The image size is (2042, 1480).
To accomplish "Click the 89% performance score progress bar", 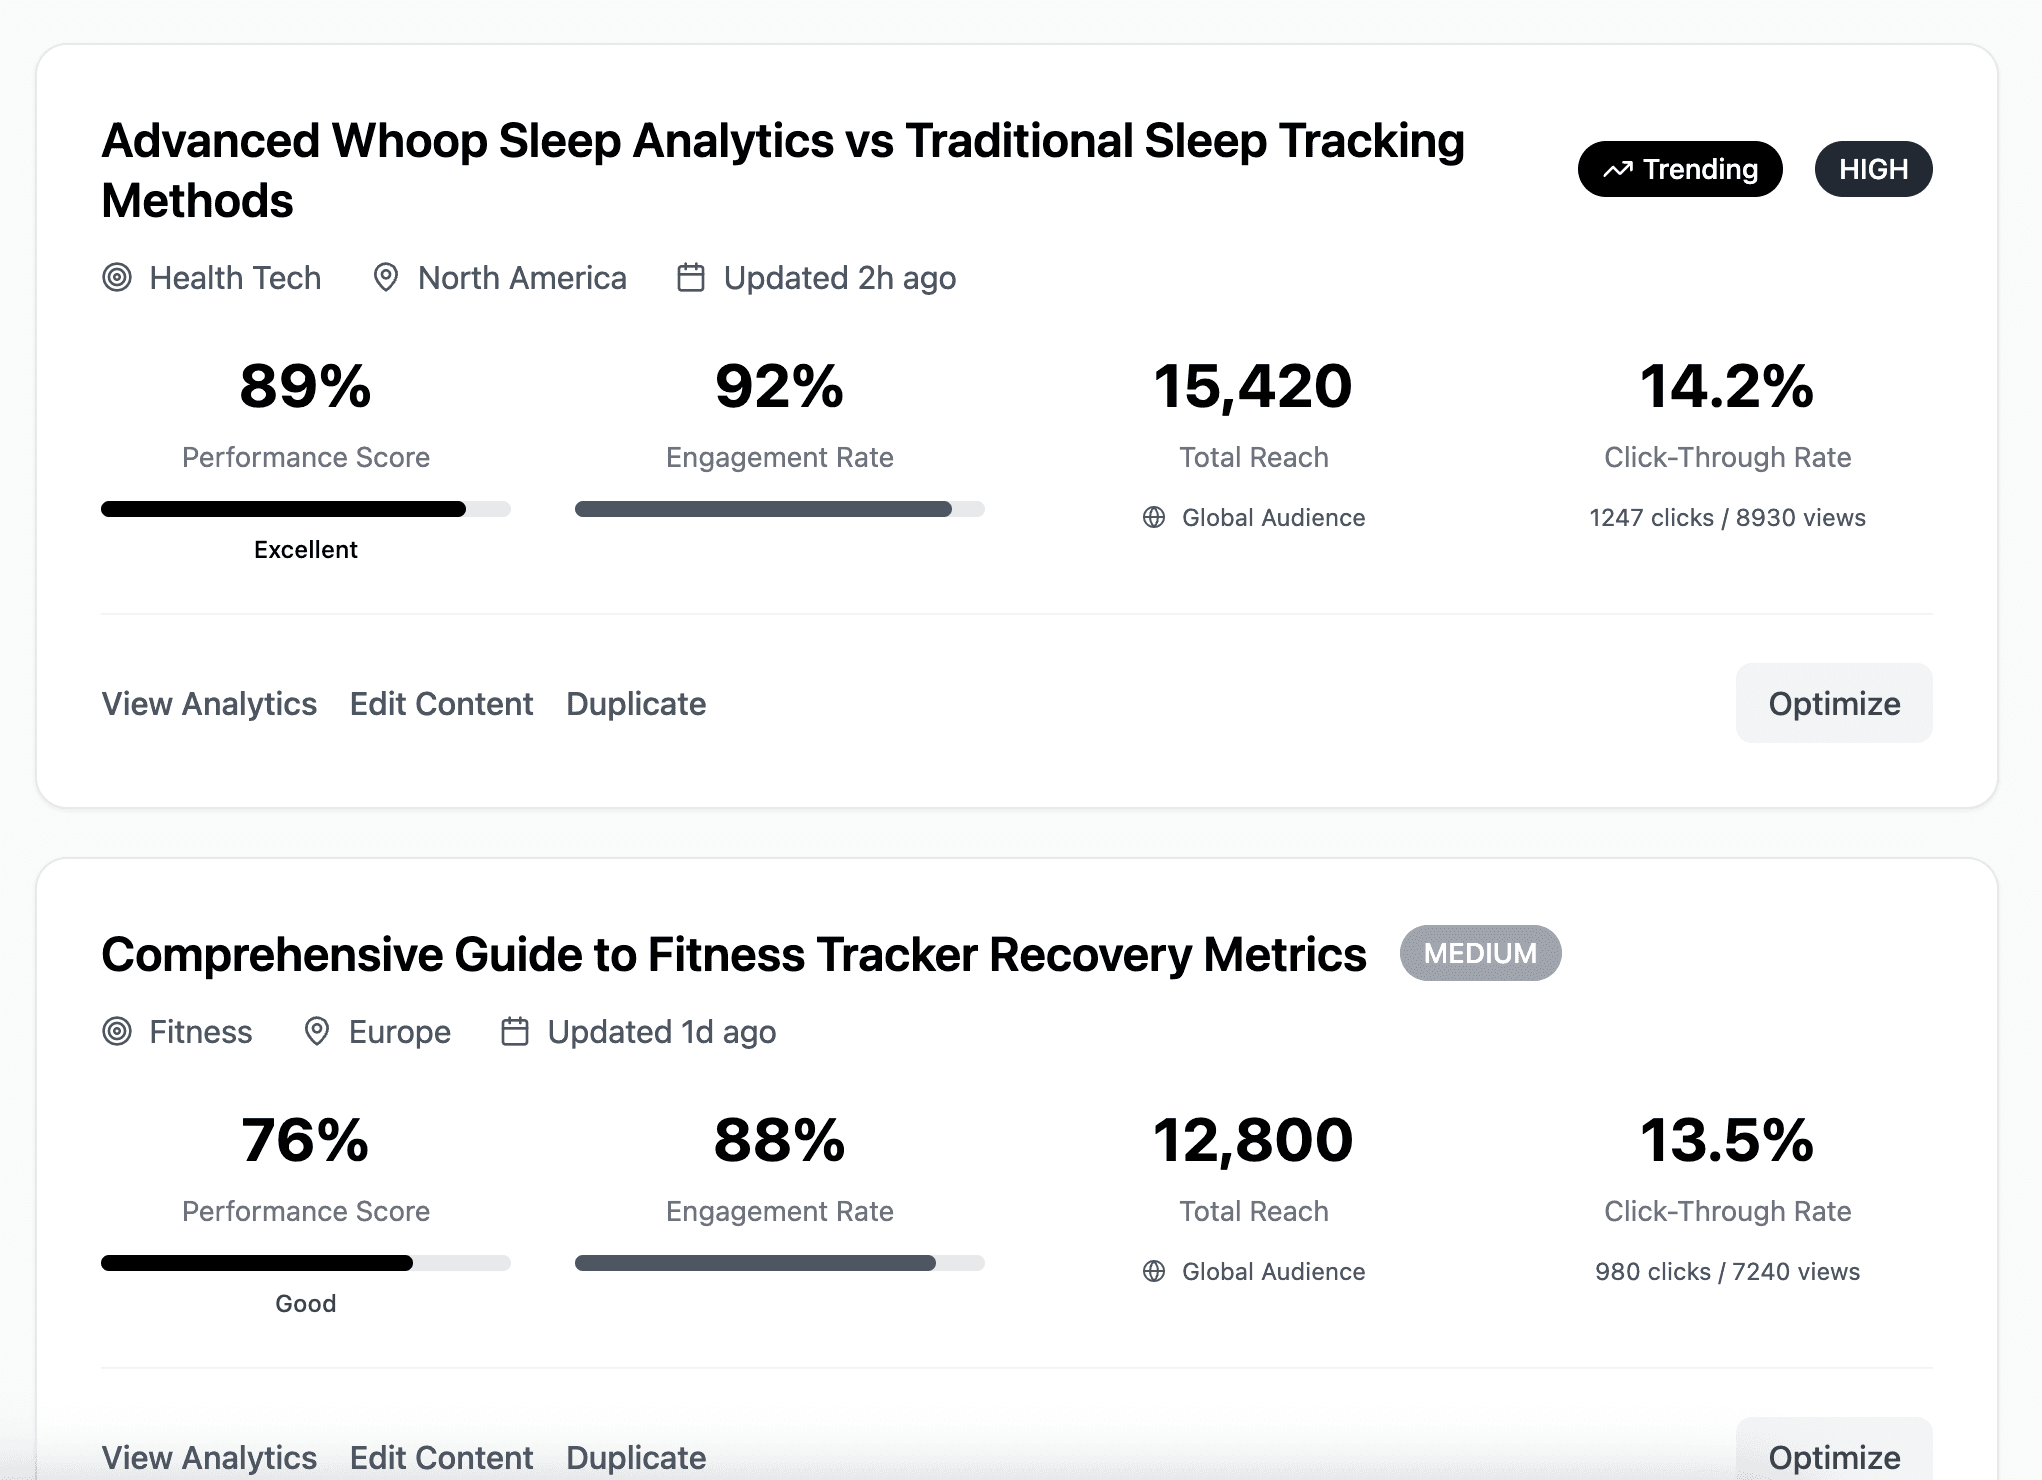I will coord(305,510).
